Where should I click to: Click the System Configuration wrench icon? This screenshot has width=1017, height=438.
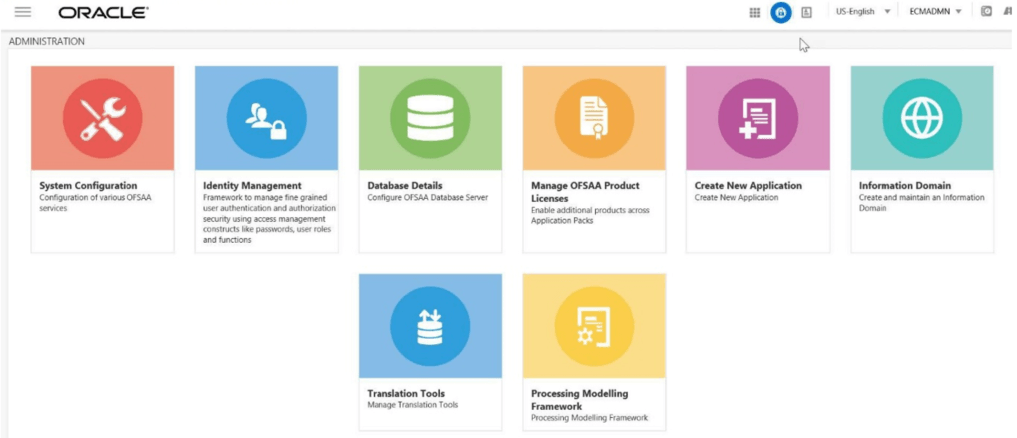[102, 118]
